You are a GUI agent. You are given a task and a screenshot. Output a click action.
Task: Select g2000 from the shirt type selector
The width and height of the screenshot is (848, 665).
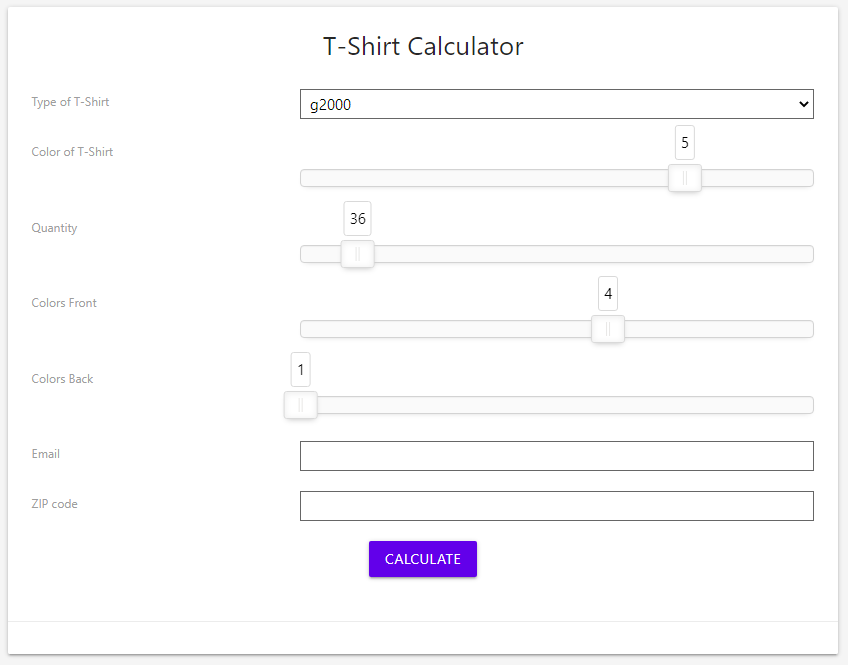[556, 104]
